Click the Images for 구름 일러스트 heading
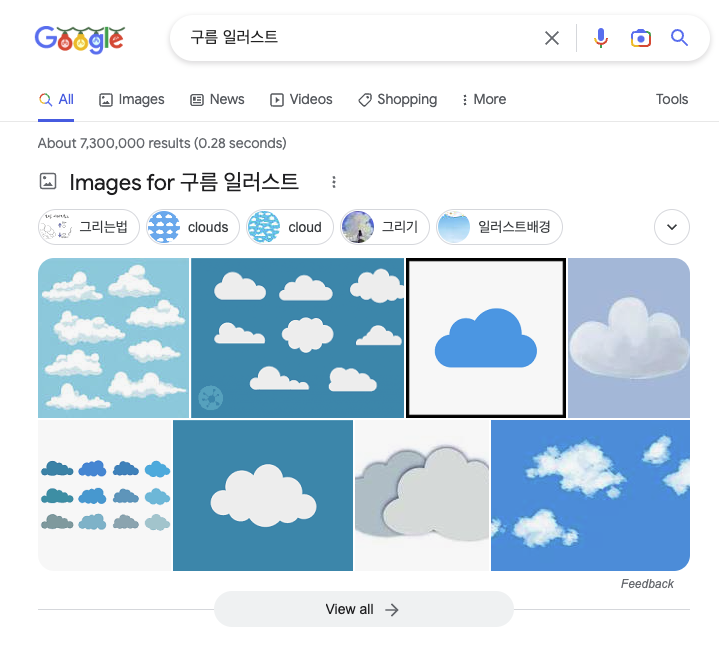 point(184,182)
